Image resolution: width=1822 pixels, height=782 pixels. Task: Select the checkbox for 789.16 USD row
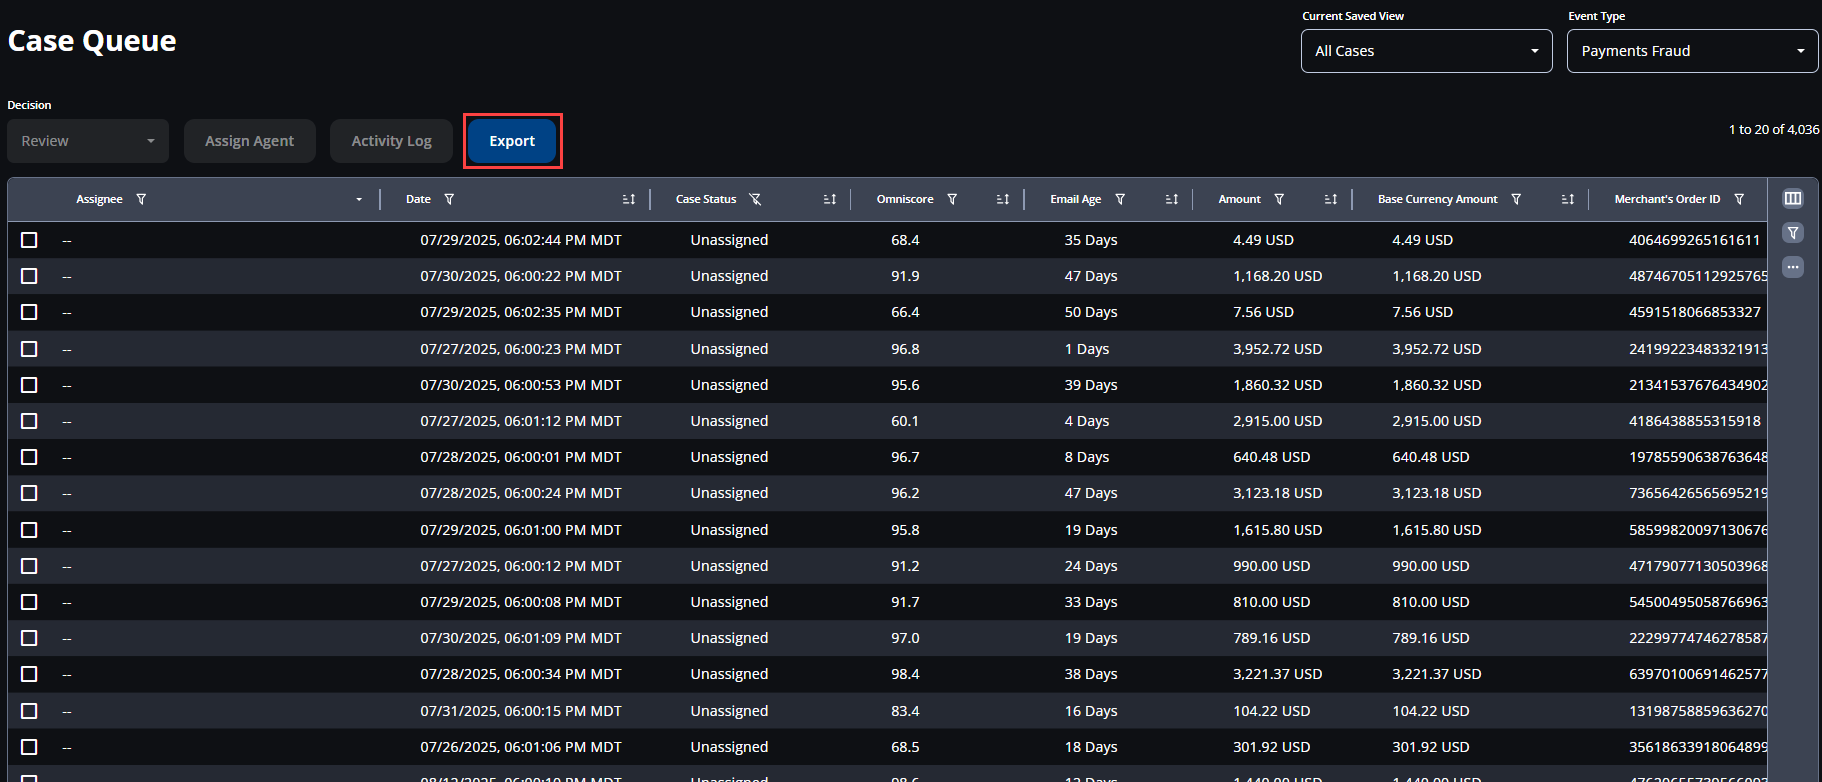[x=29, y=638]
